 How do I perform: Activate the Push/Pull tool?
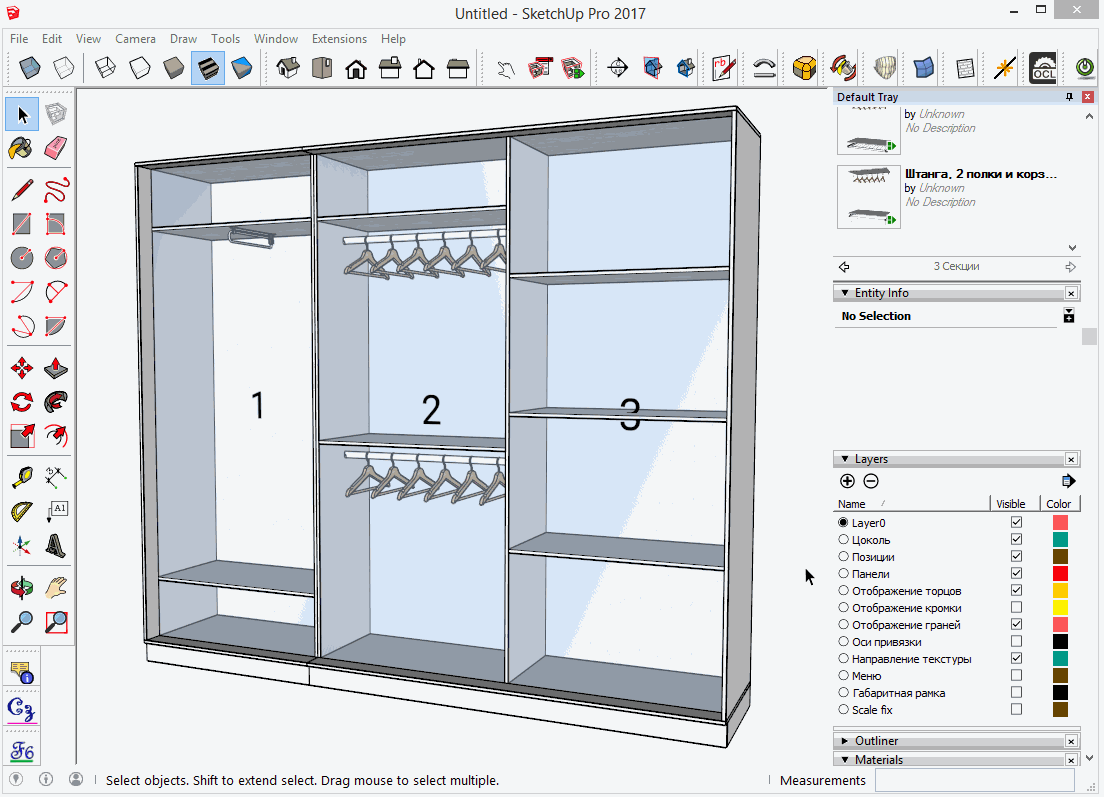click(56, 368)
